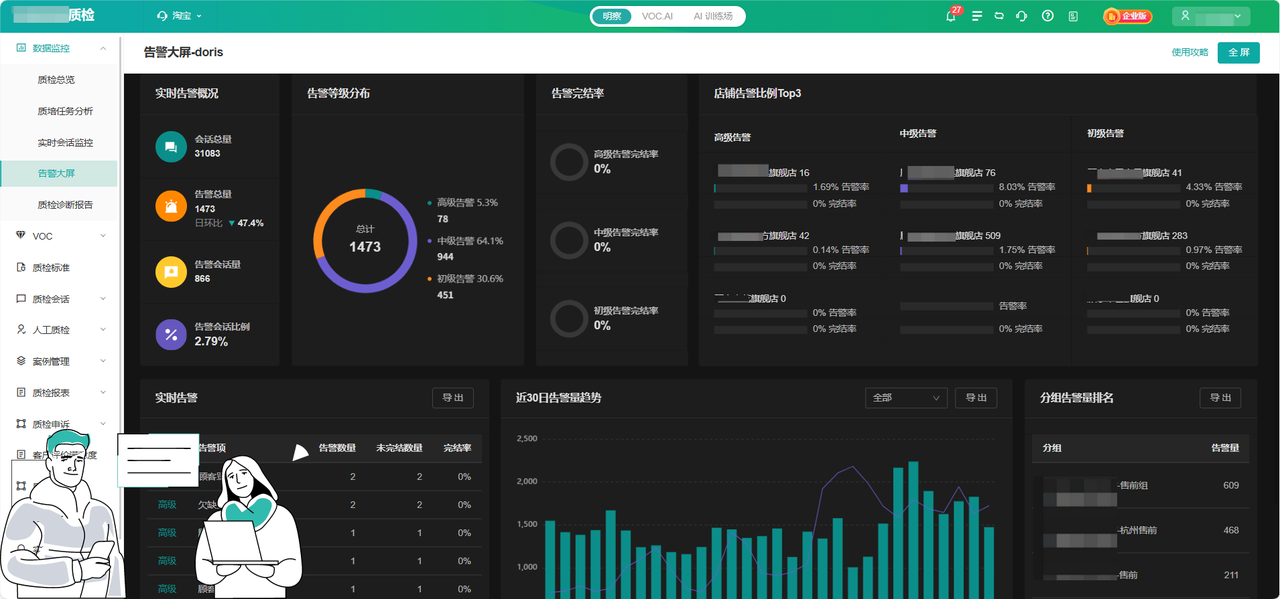This screenshot has height=599, width=1280.
Task: Open the 淘宝 platform dropdown
Action: (x=181, y=16)
